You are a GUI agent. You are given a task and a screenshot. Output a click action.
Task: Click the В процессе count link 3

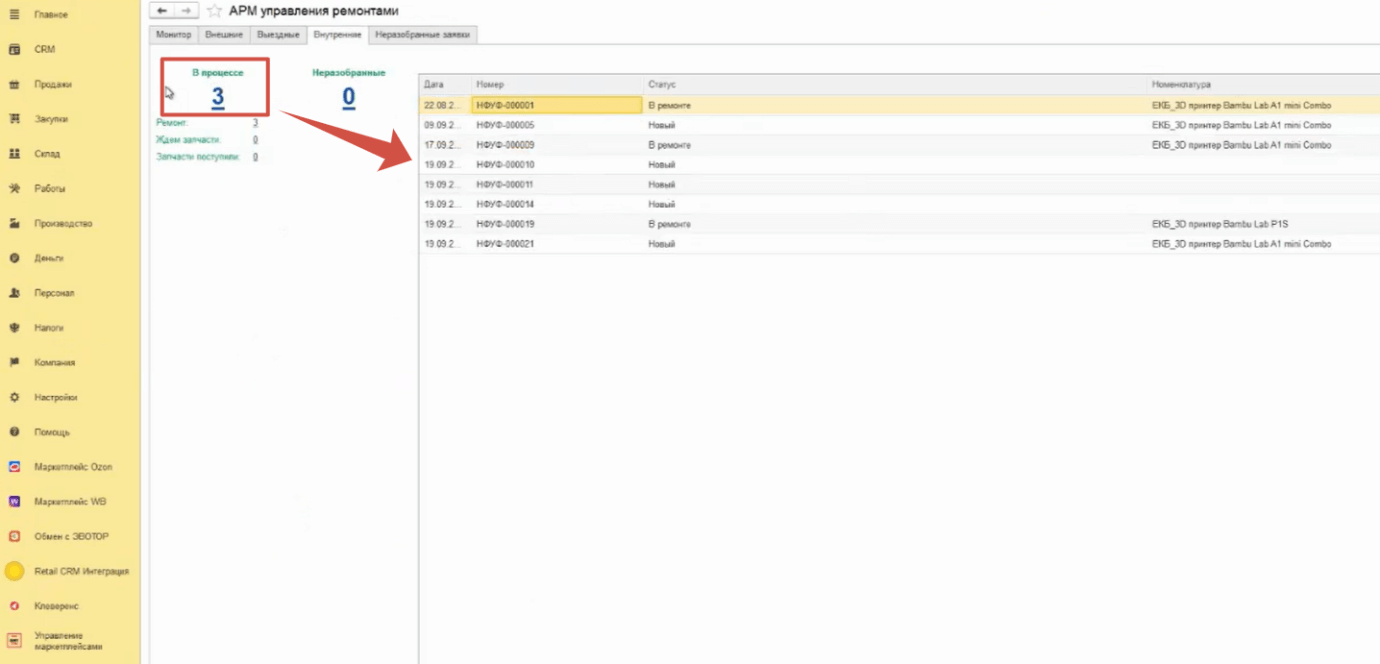pos(217,97)
